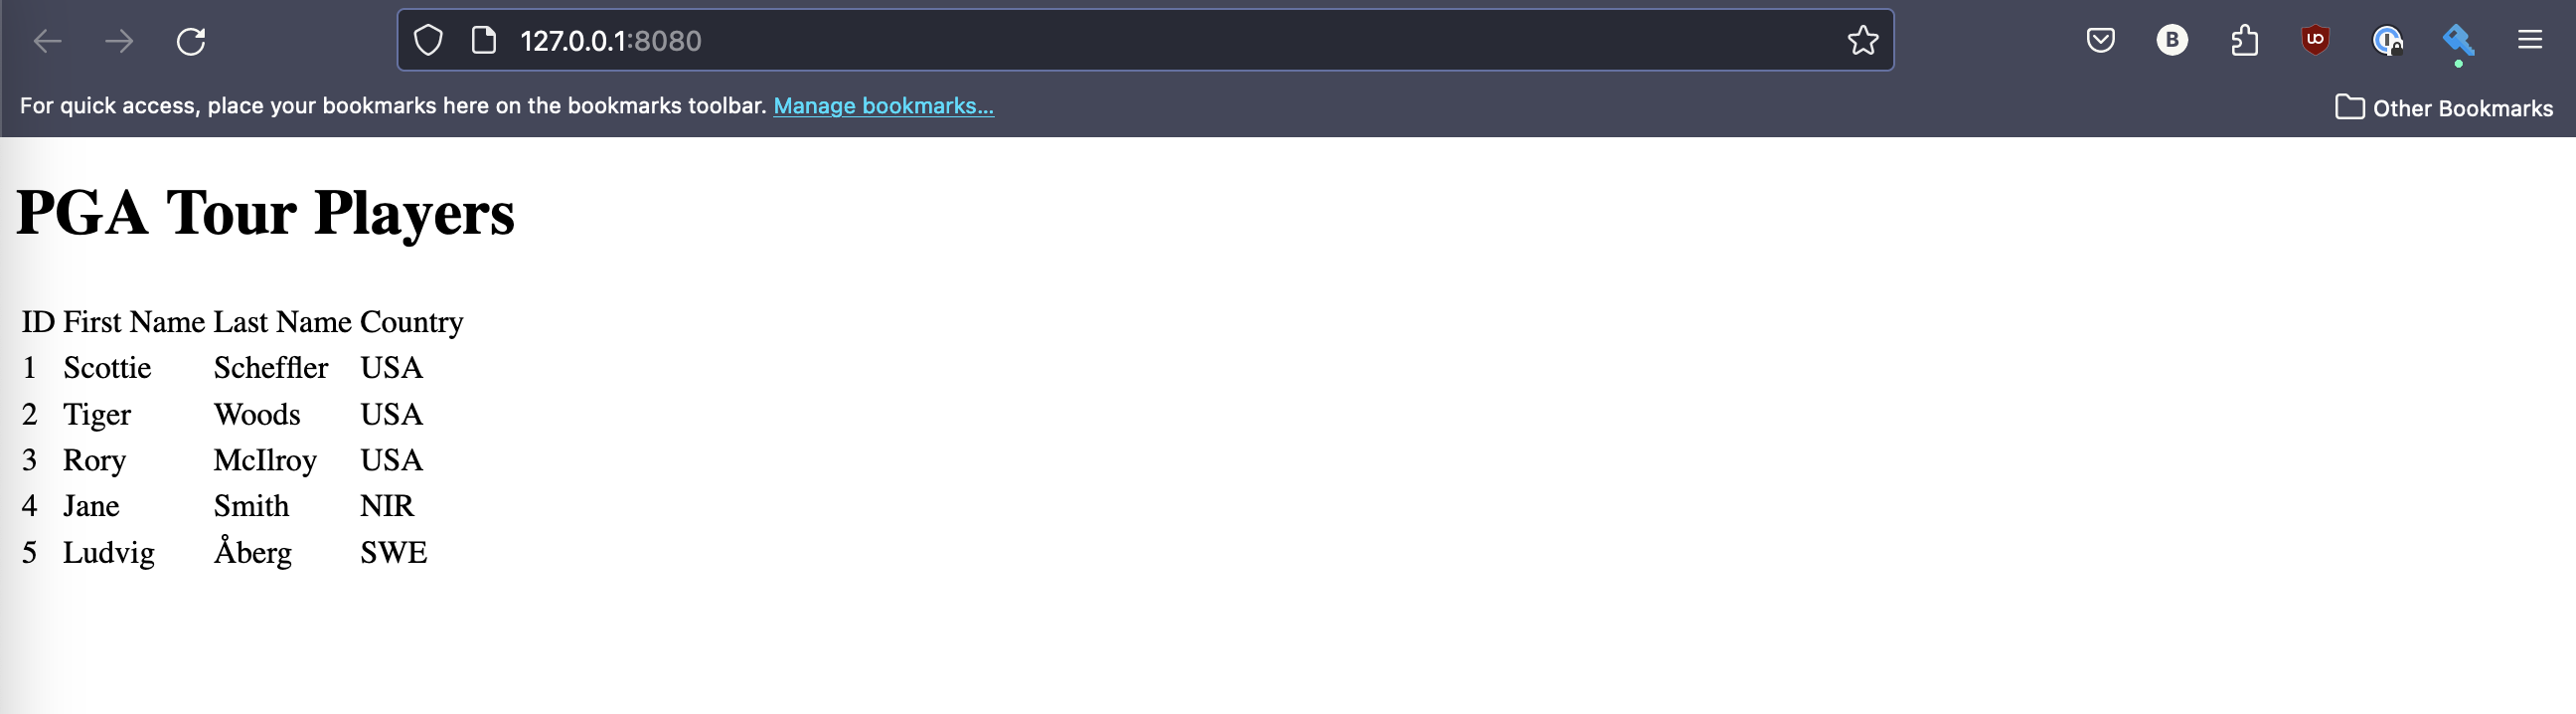Show site information from page icon
The width and height of the screenshot is (2576, 714).
click(x=484, y=41)
